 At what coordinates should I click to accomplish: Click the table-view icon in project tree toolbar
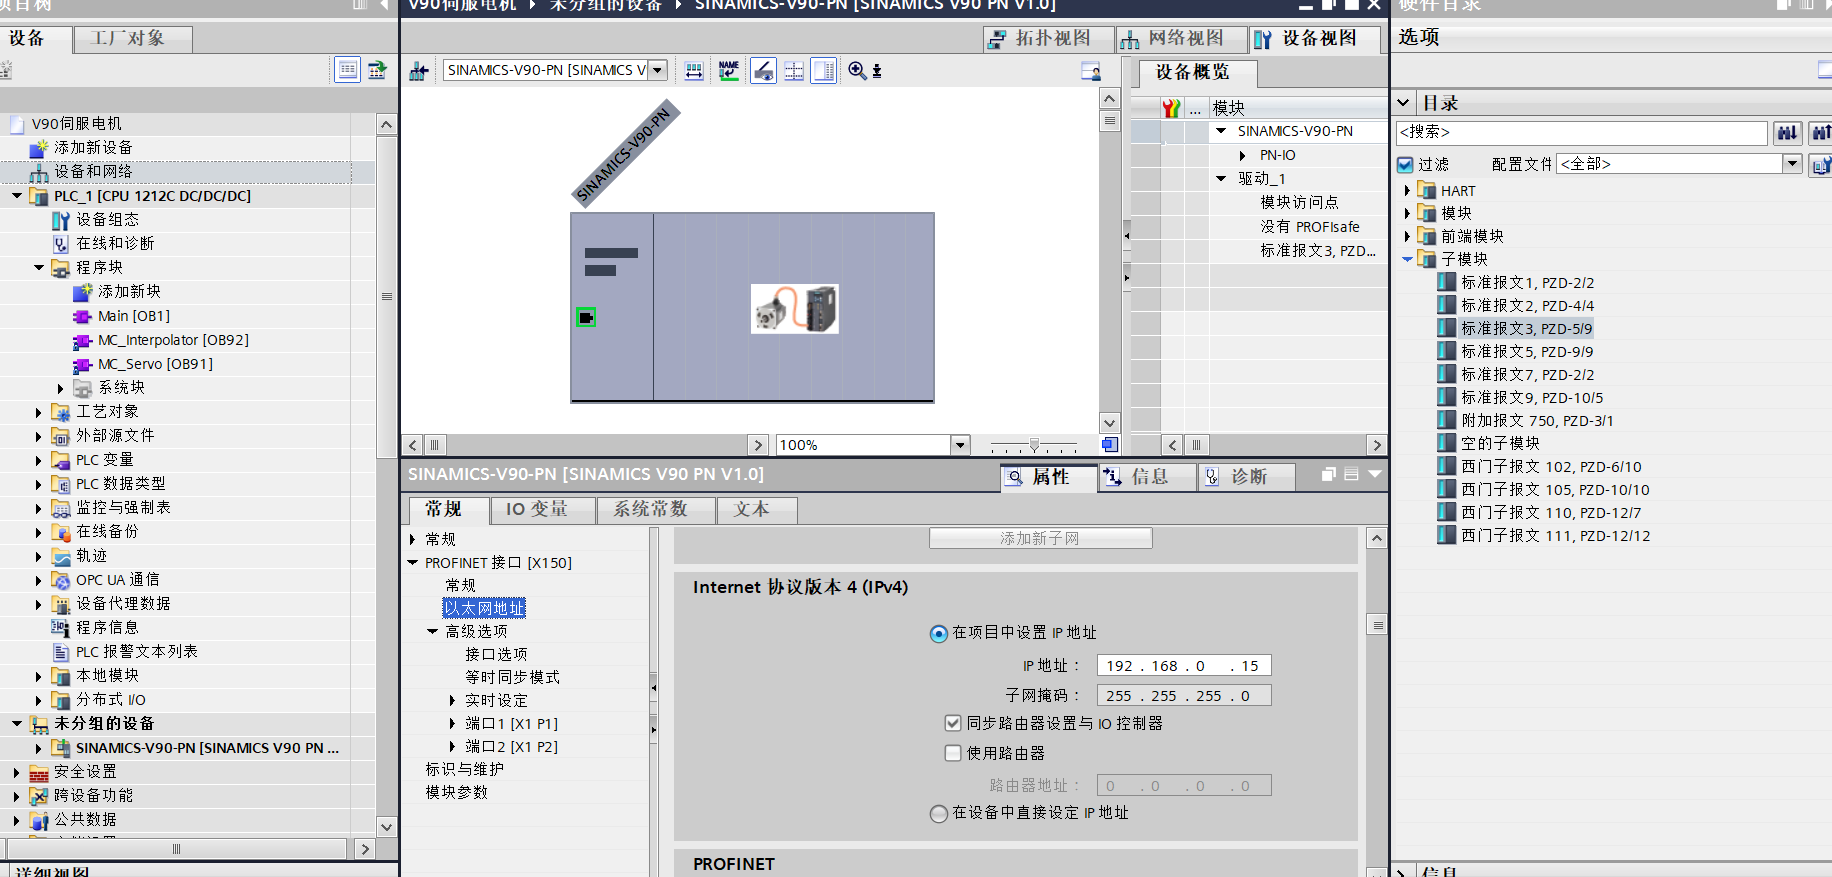347,70
